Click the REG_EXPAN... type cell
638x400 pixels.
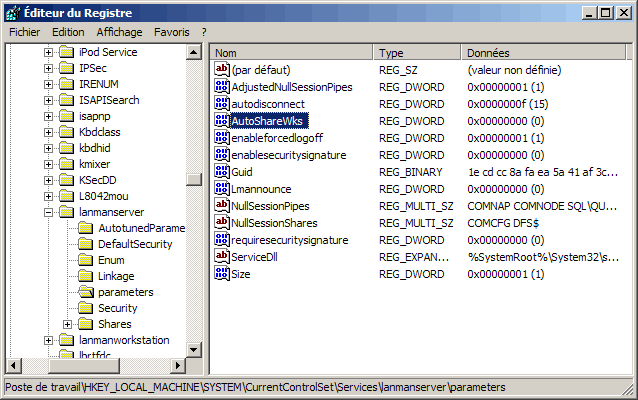coord(414,257)
